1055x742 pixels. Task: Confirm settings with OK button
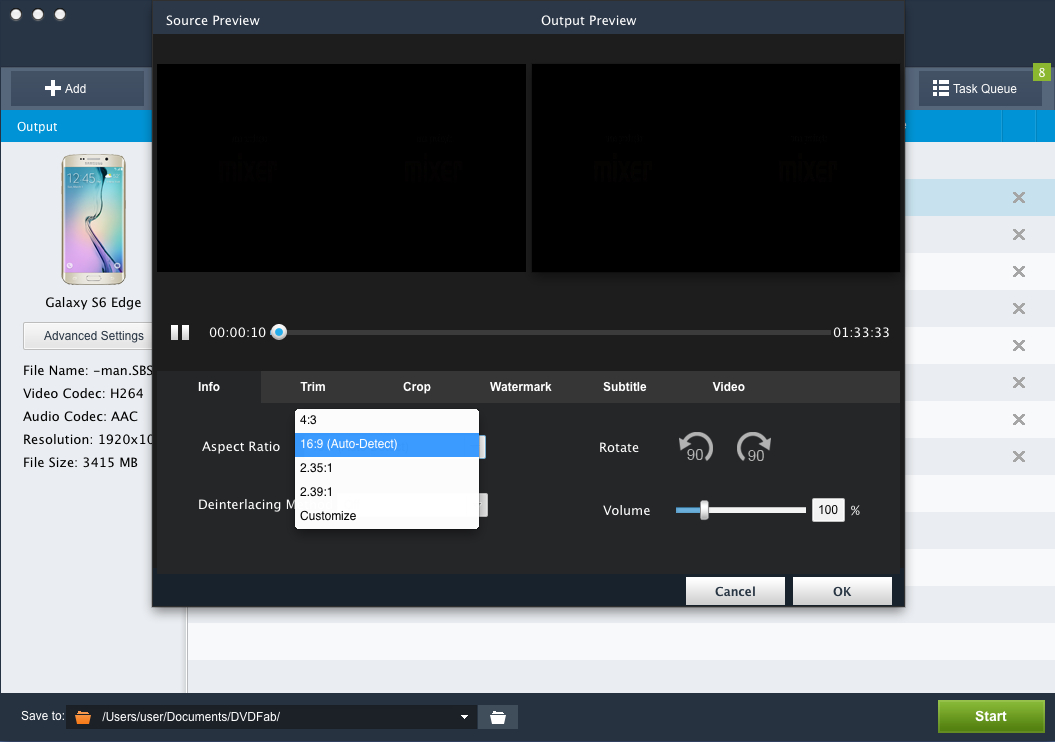tap(842, 591)
